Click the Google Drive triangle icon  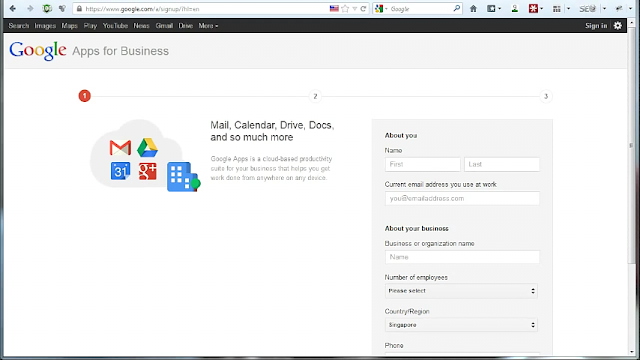tap(147, 148)
